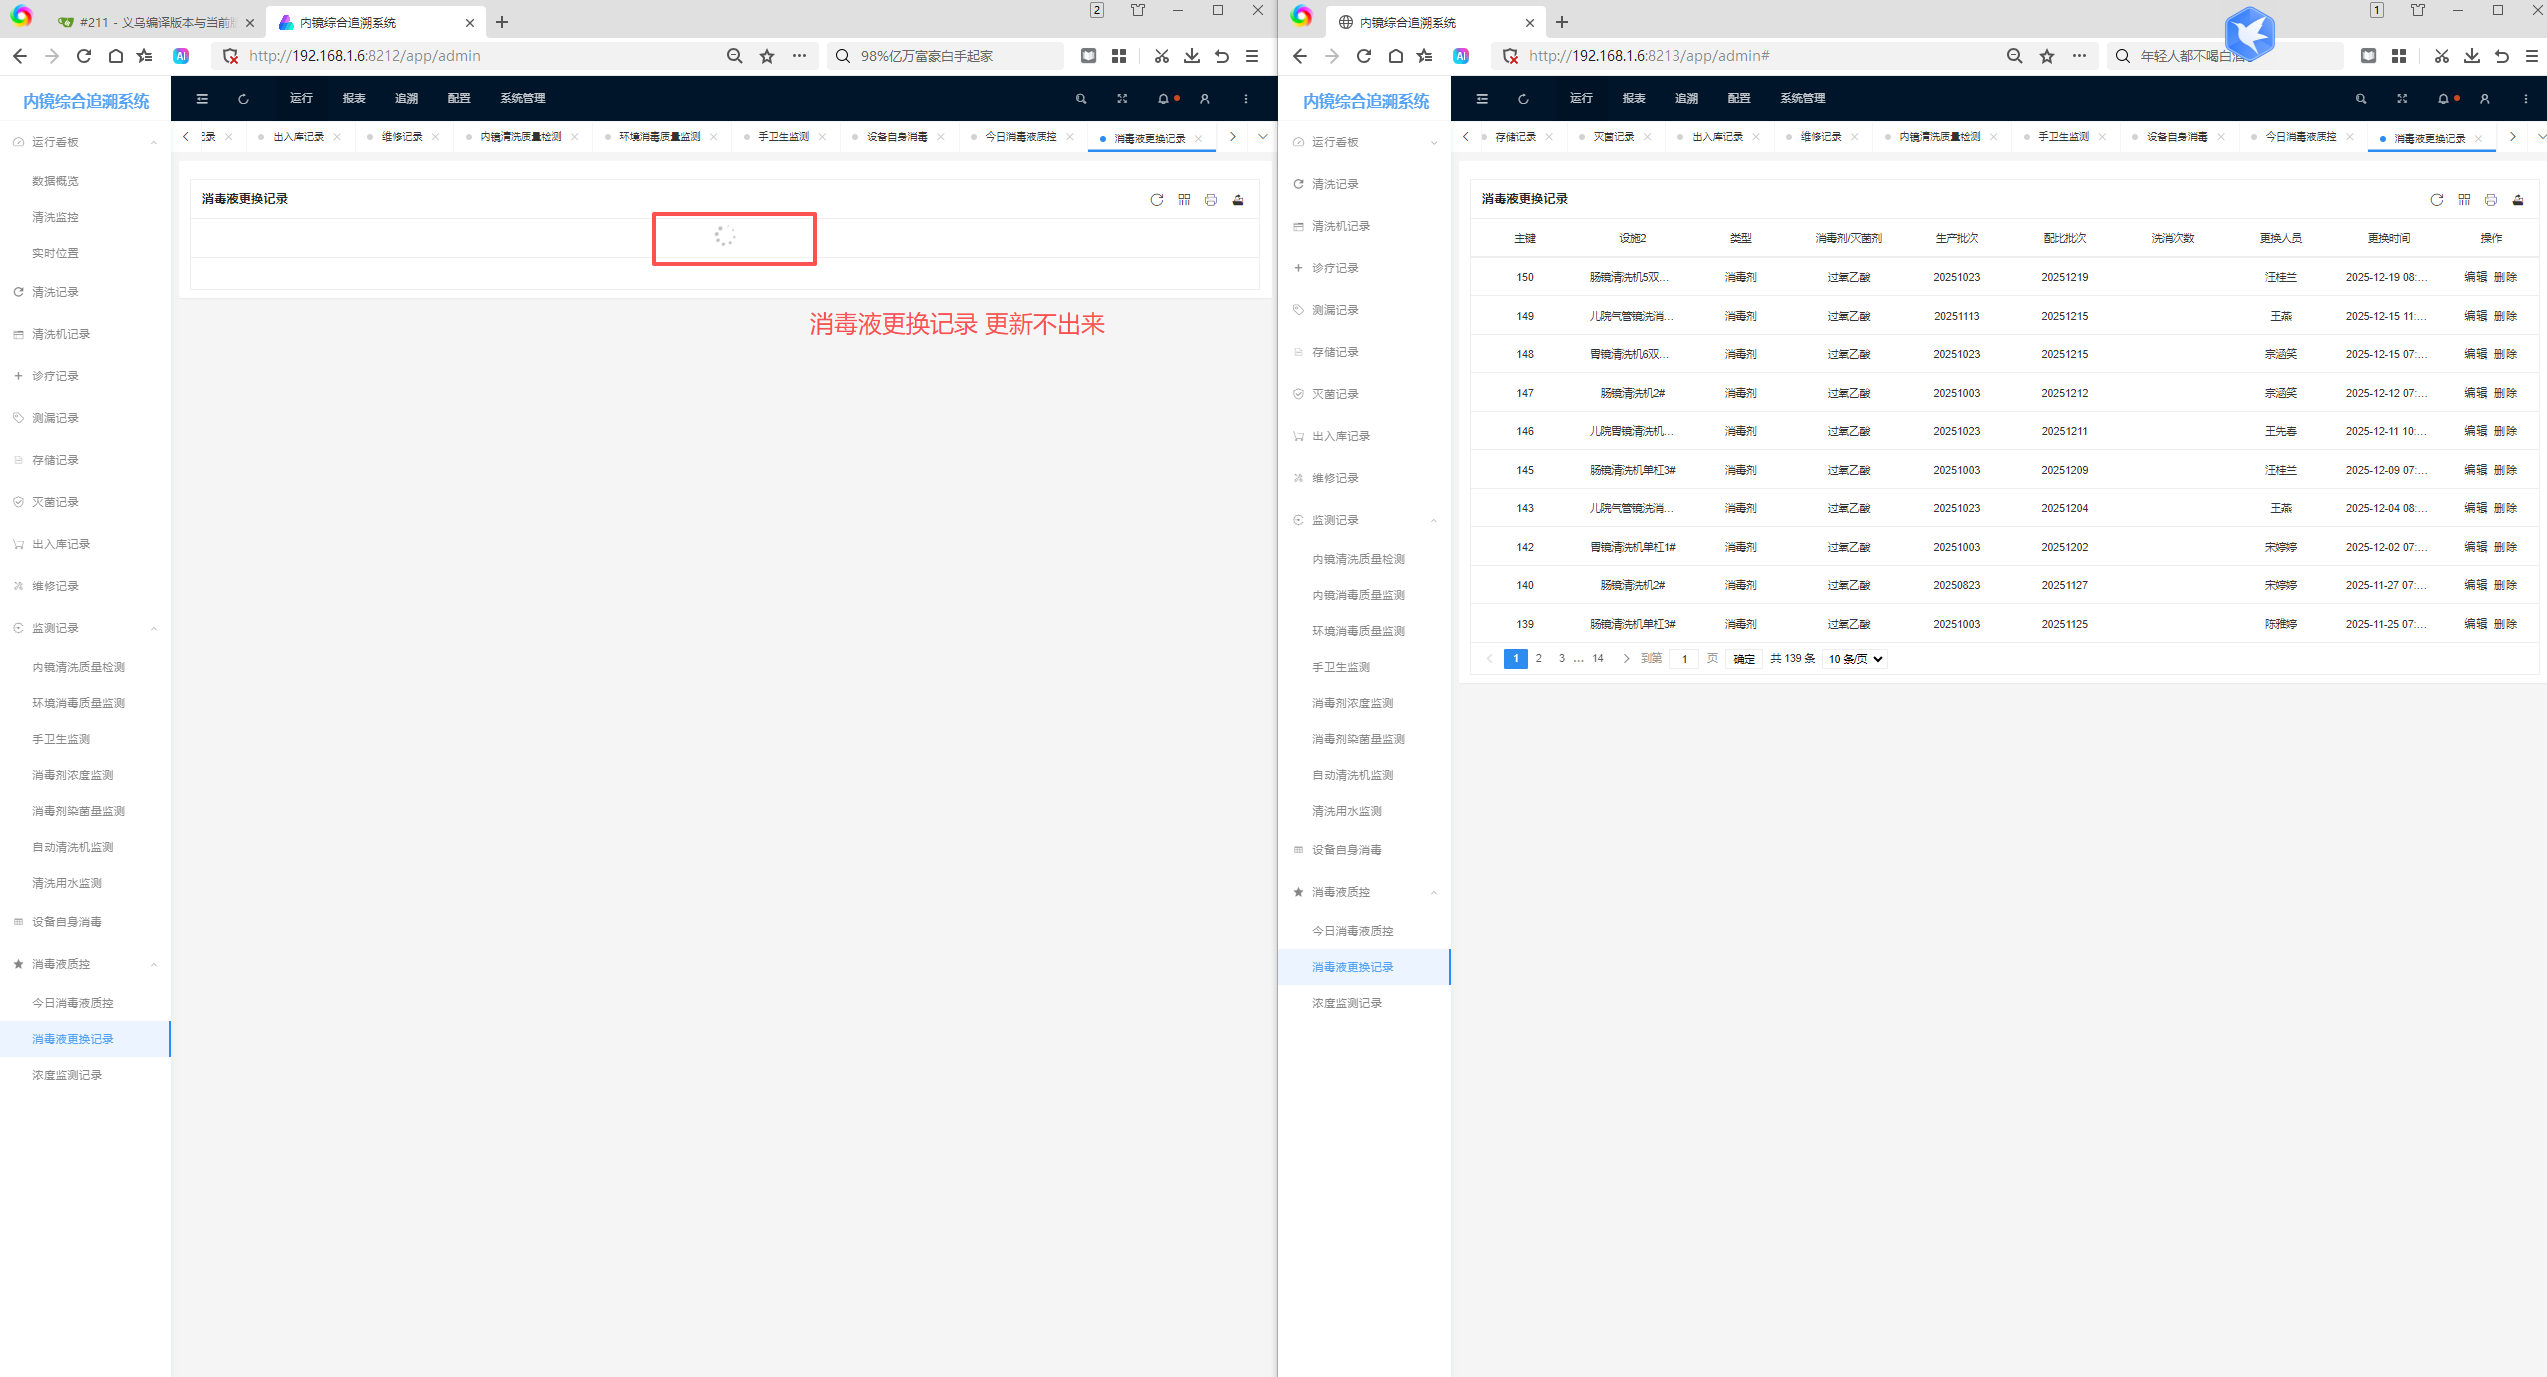
Task: Print the right 消毒液更换记录 table
Action: point(2491,200)
